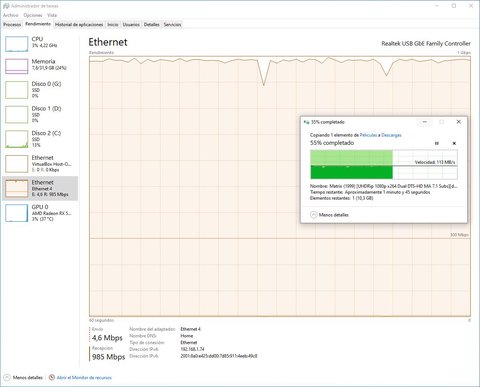Click the Velocidad 113 MB/s label
The image size is (480, 387).
click(x=435, y=162)
